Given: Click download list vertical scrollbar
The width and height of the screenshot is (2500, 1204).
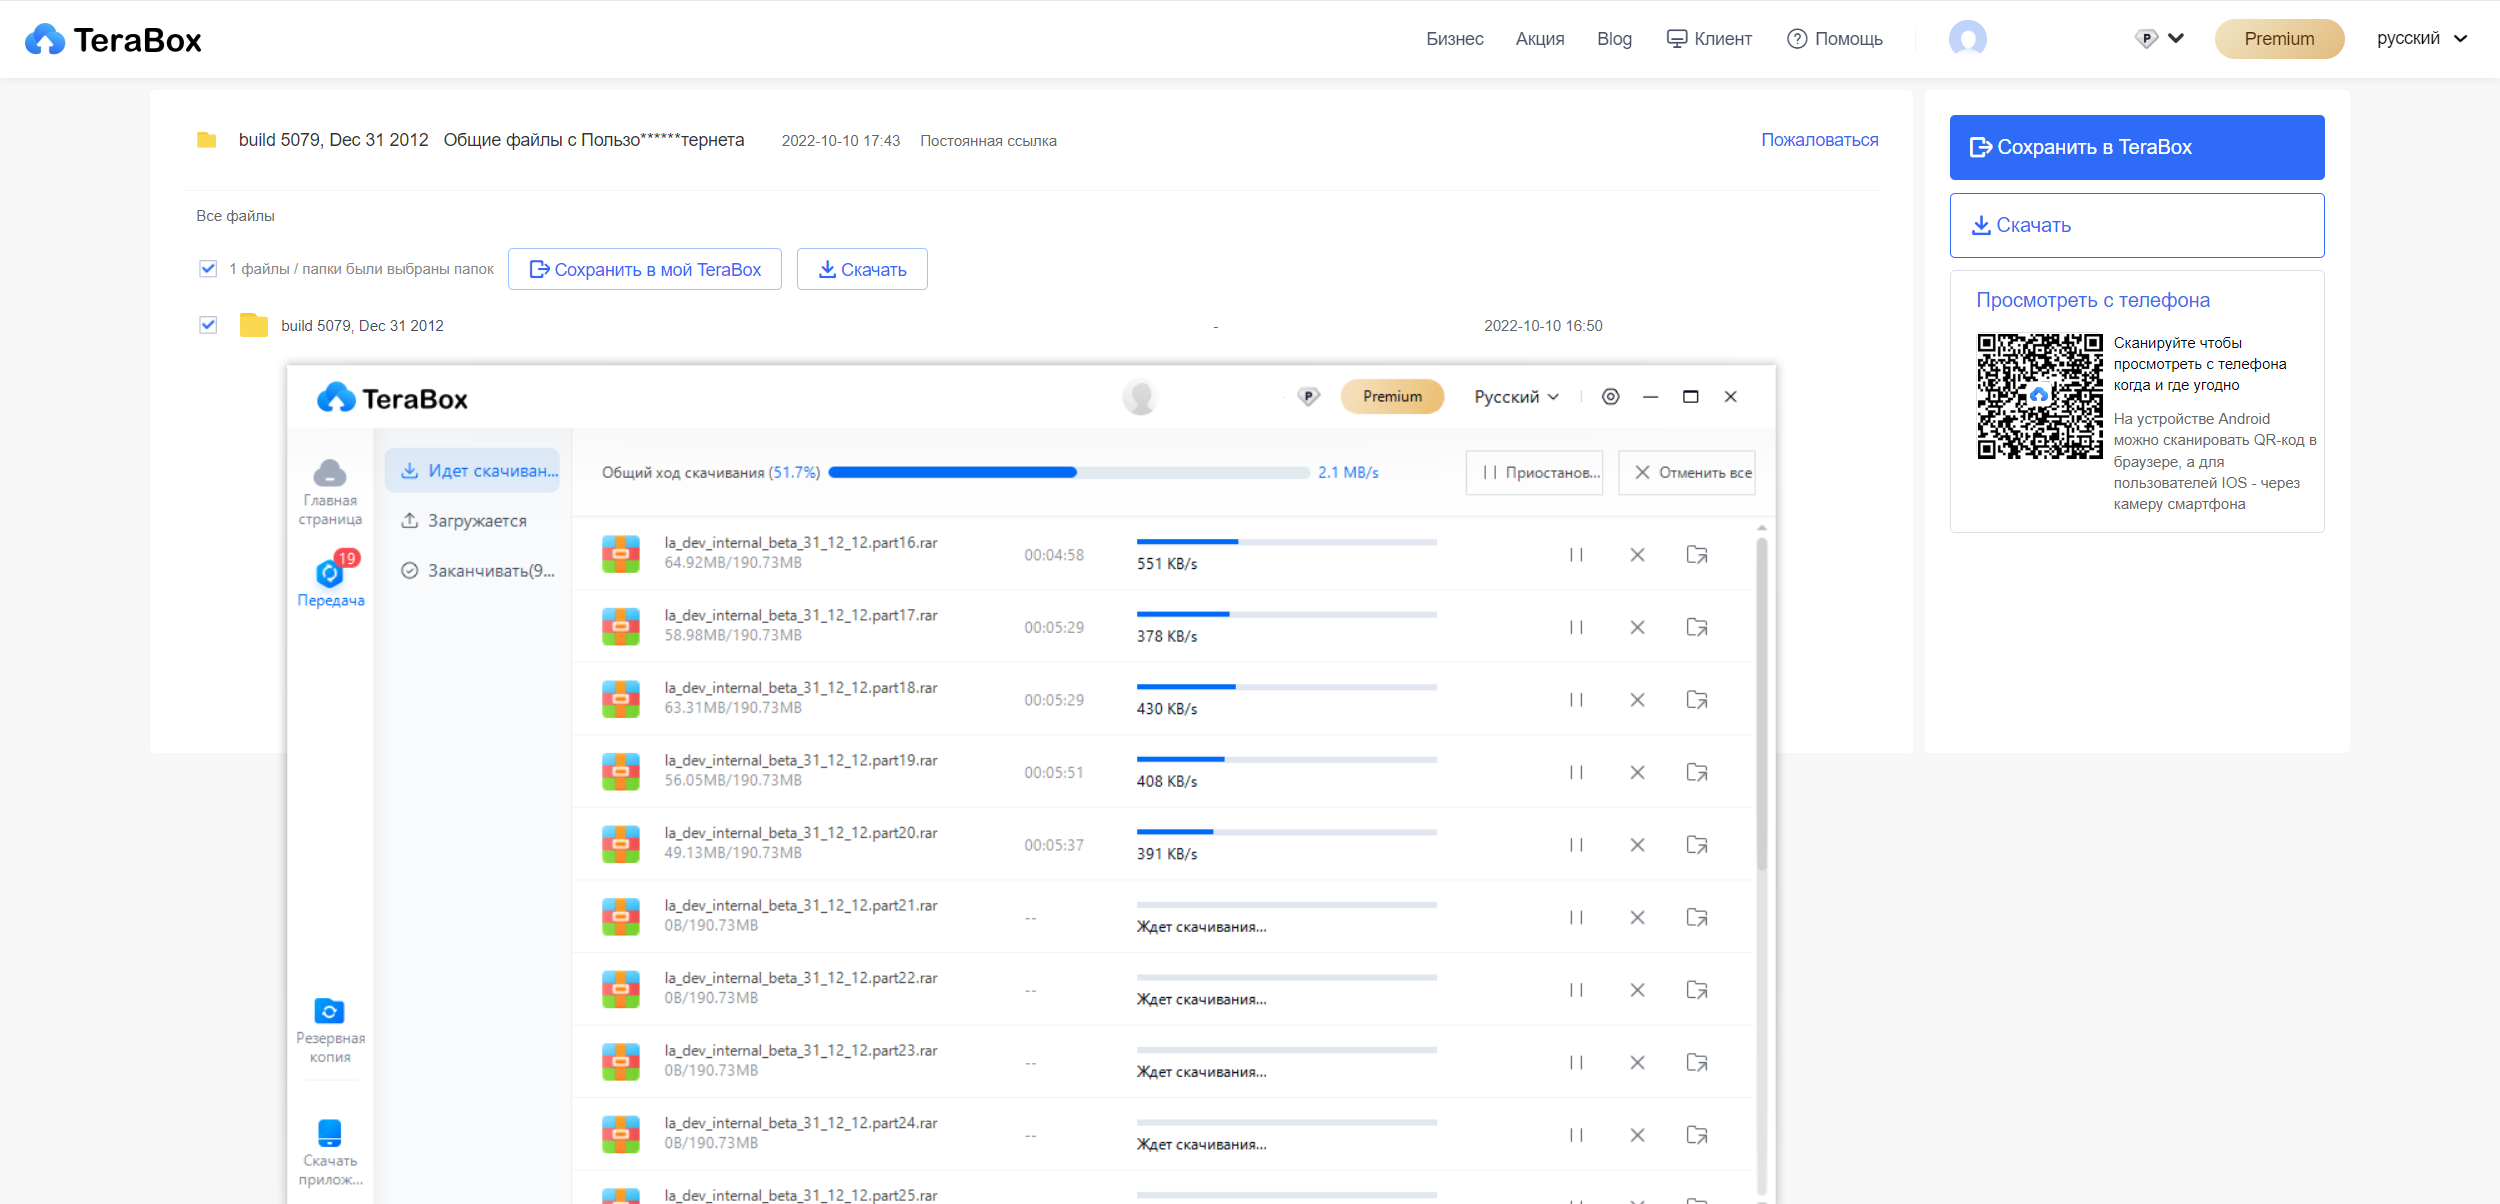Looking at the screenshot, I should coord(1762,704).
